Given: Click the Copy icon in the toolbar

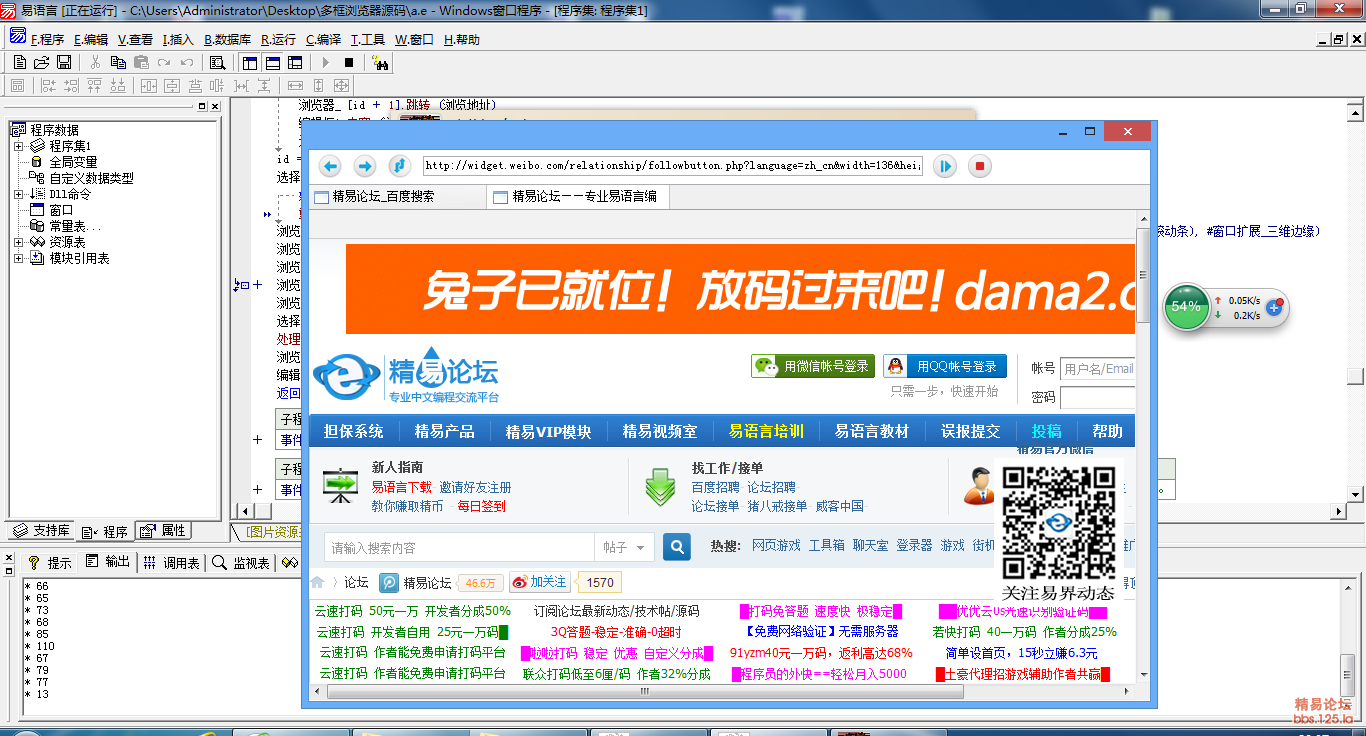Looking at the screenshot, I should click(x=118, y=62).
